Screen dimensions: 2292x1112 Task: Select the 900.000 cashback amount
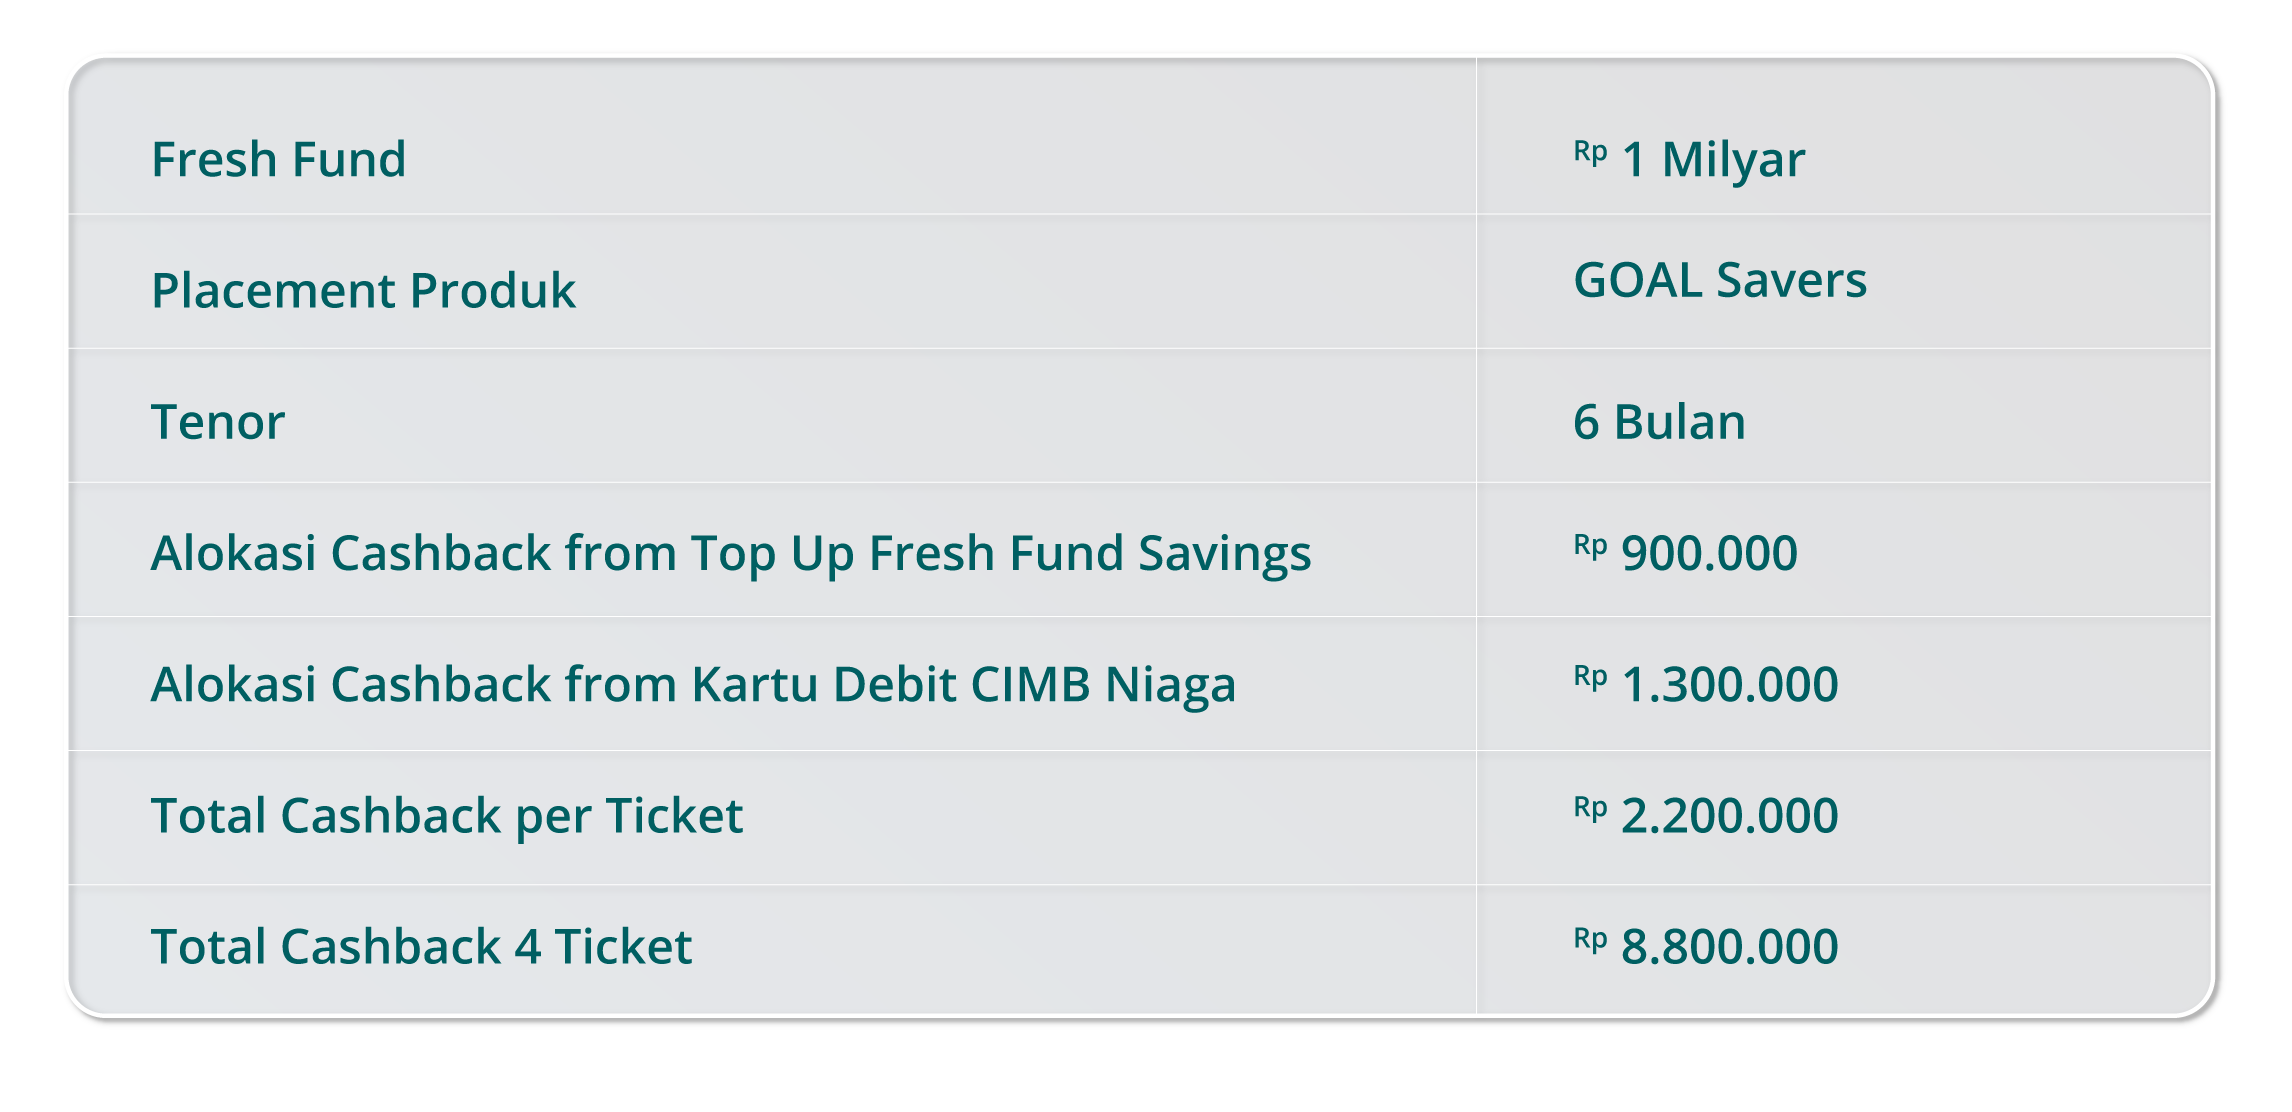(x=1708, y=552)
